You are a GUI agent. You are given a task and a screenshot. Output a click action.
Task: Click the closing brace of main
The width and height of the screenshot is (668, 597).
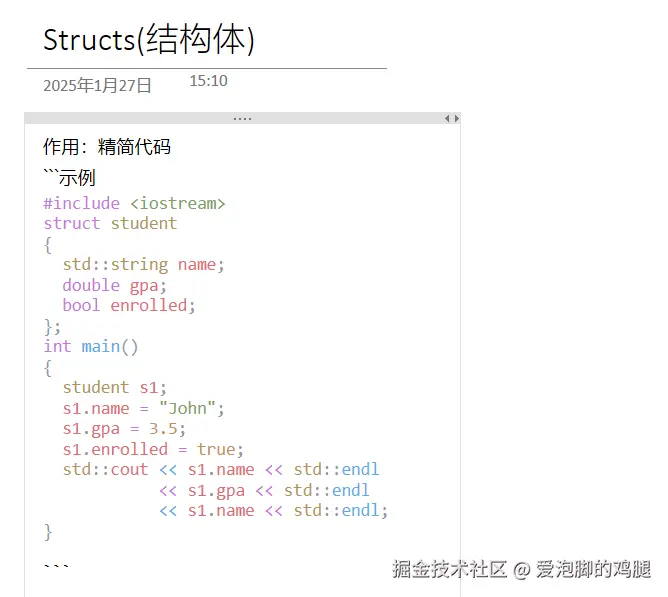coord(48,532)
